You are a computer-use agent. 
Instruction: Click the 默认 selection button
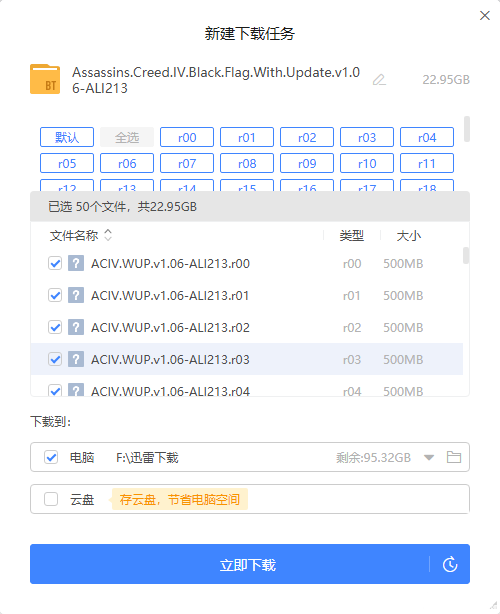(x=67, y=137)
